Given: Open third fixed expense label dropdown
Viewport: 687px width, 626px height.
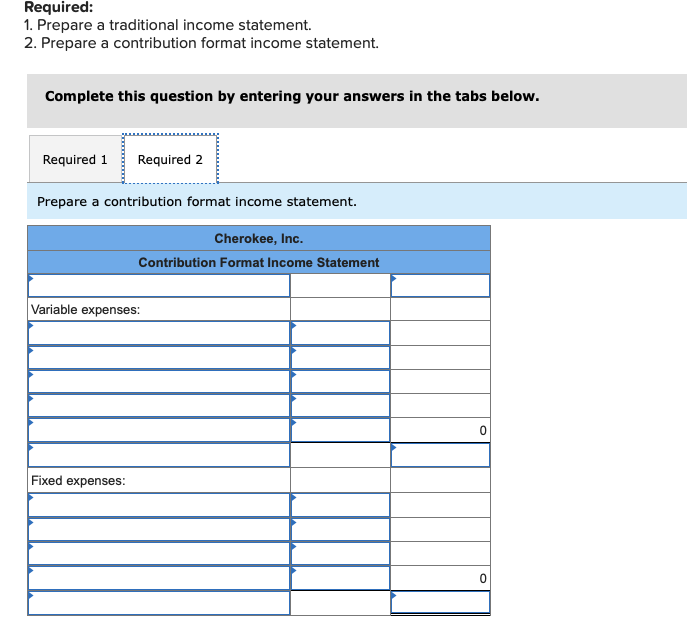Looking at the screenshot, I should [x=159, y=554].
